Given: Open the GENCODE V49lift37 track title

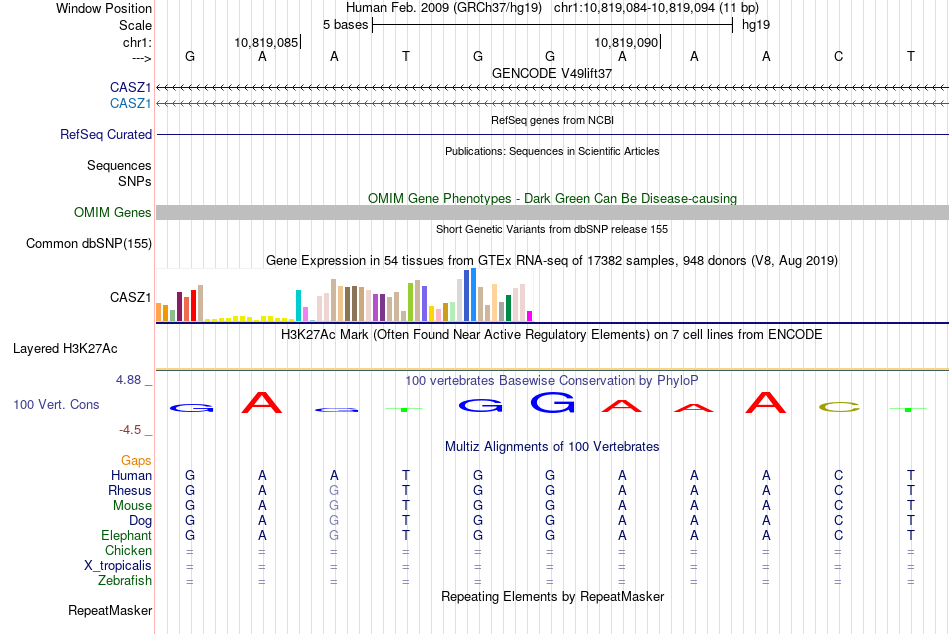Looking at the screenshot, I should pos(552,73).
